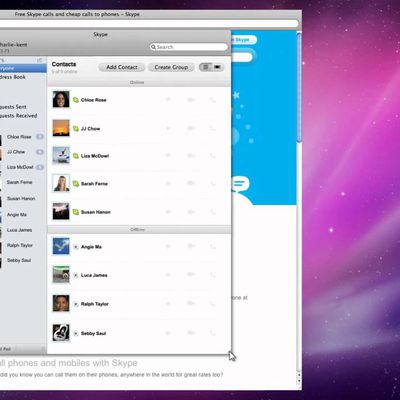Select Susan Hanon in sidebar recent list
Viewport: 400px width, 400px height.
pos(21,198)
